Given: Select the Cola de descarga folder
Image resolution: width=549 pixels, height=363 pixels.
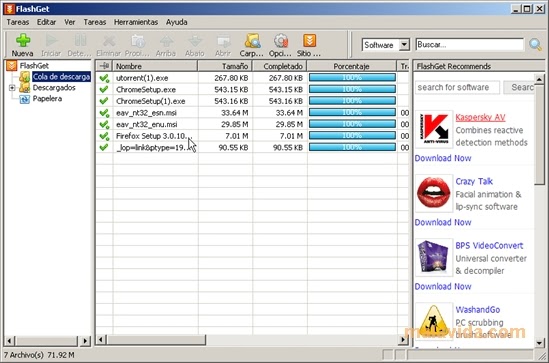Looking at the screenshot, I should [61, 76].
